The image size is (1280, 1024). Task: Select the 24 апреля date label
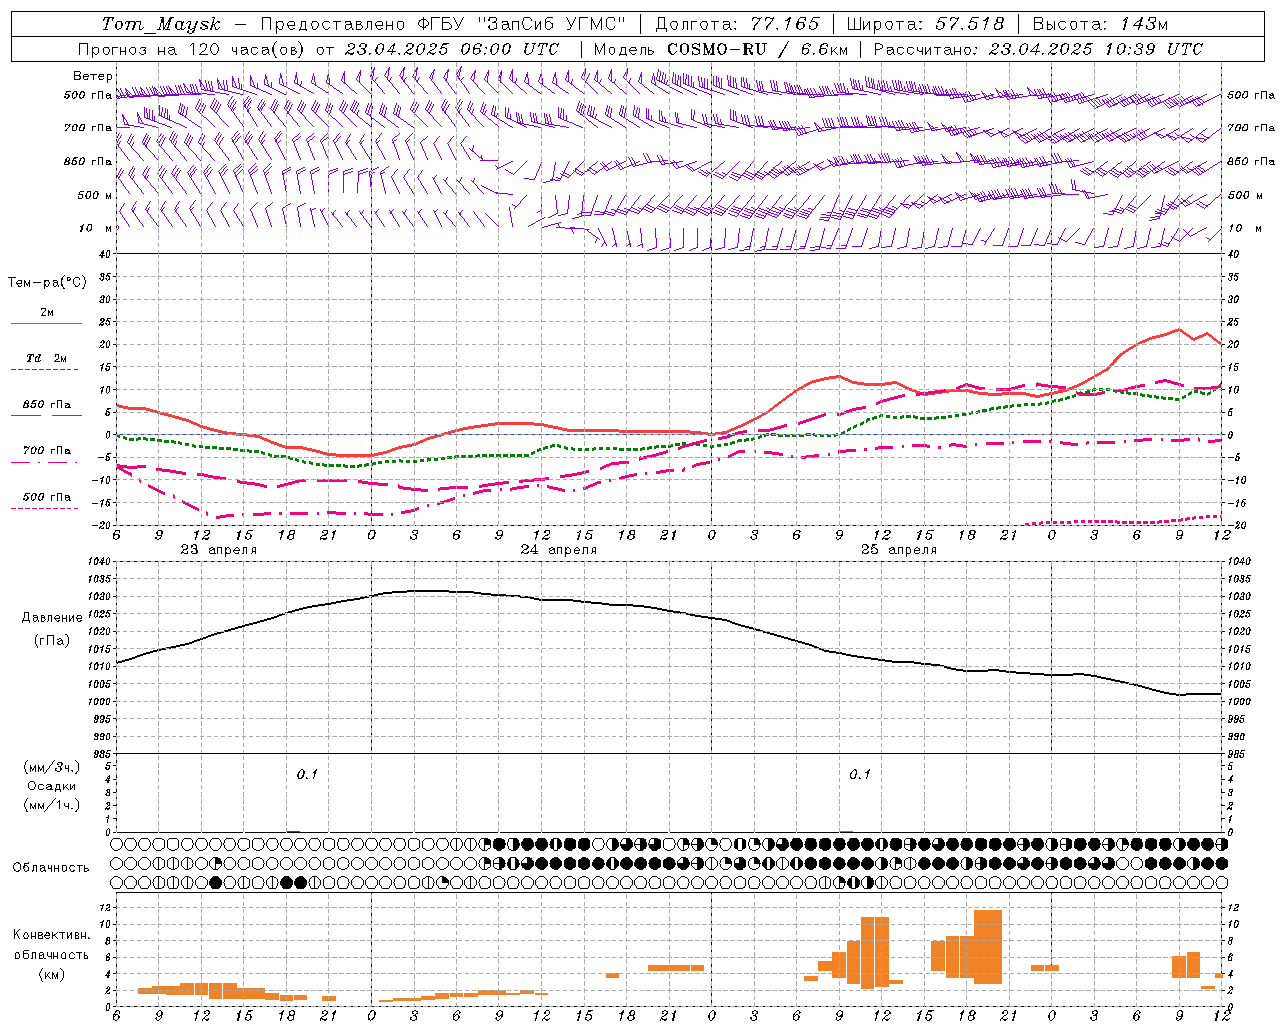pyautogui.click(x=558, y=550)
